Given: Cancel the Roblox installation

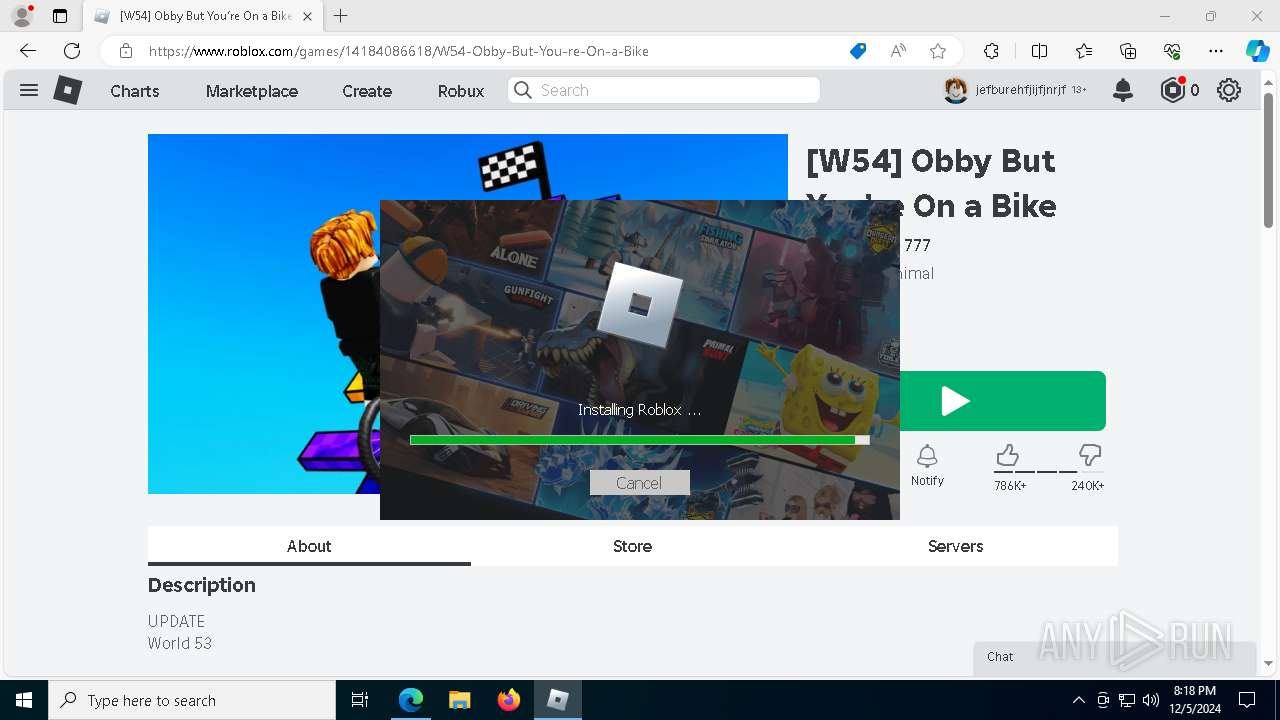Looking at the screenshot, I should coord(639,483).
